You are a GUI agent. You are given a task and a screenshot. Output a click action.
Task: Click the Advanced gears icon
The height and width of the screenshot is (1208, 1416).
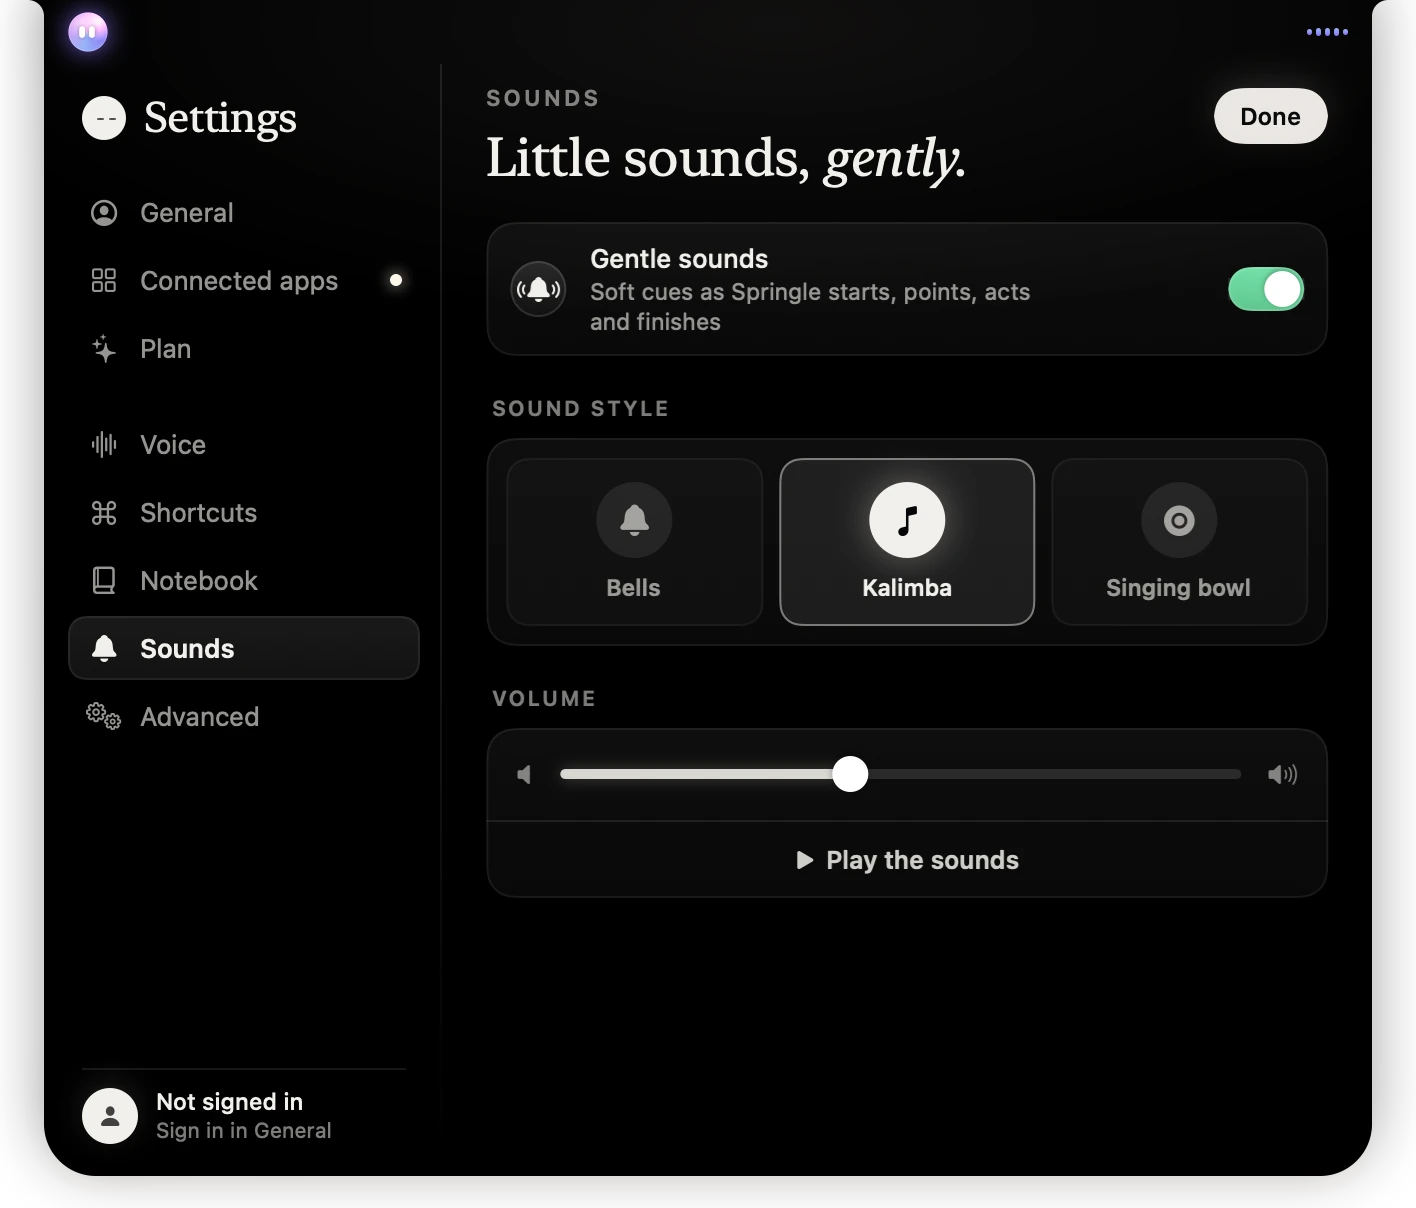coord(104,716)
